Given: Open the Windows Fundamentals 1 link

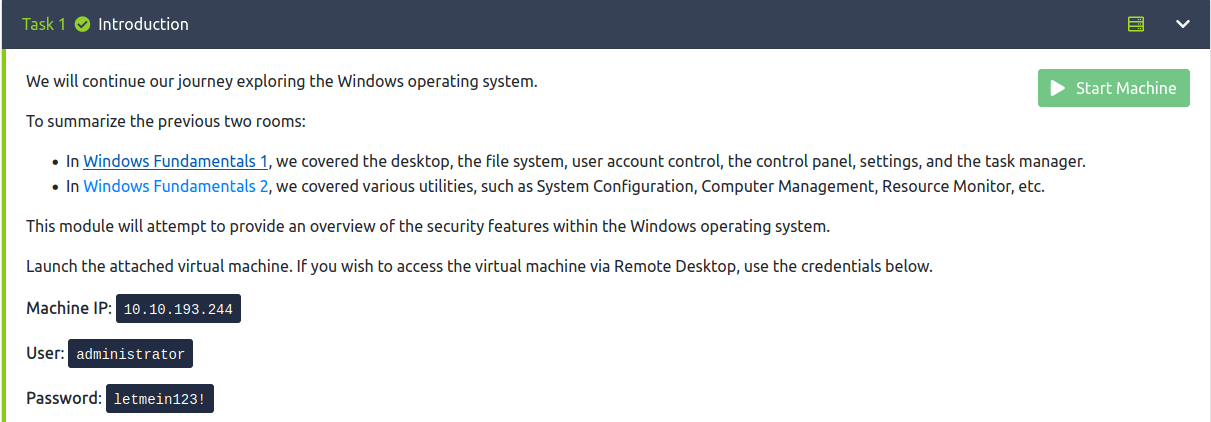Looking at the screenshot, I should (175, 161).
